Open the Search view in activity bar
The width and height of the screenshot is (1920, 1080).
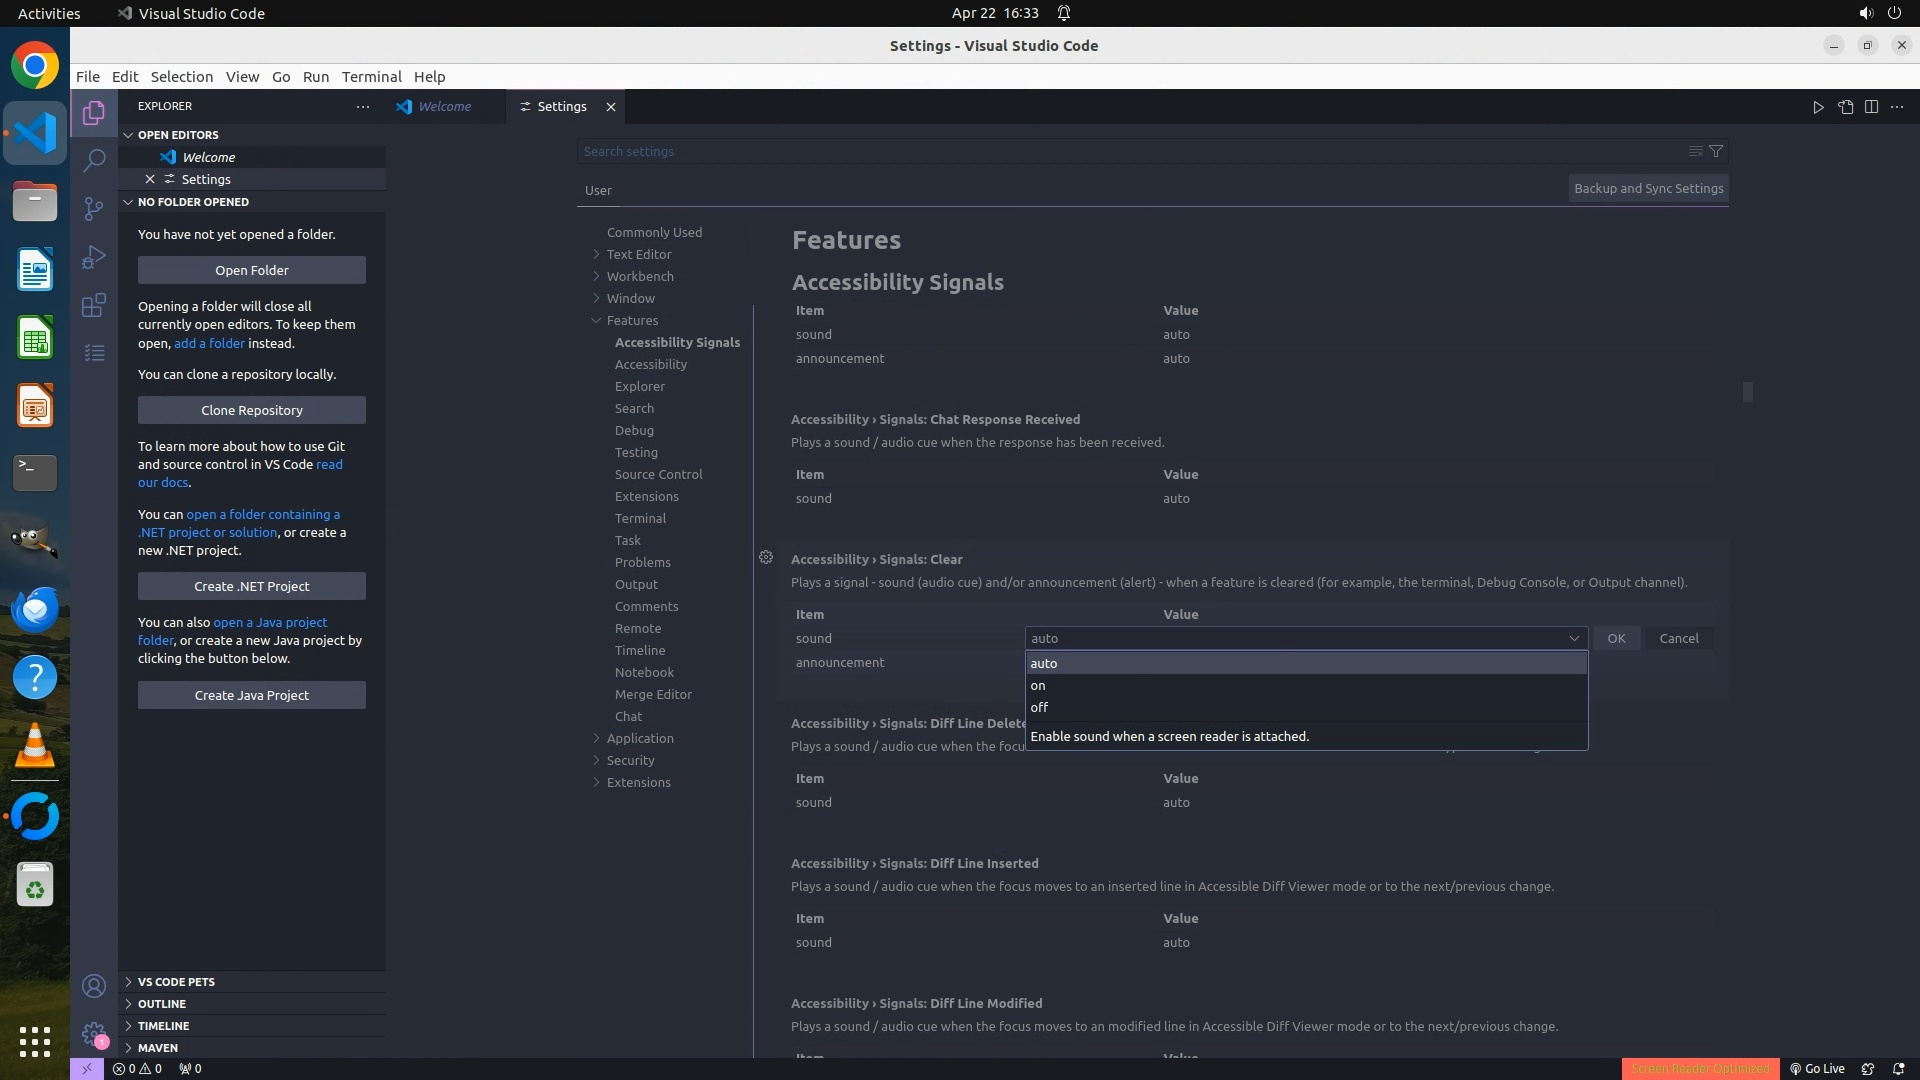(94, 160)
